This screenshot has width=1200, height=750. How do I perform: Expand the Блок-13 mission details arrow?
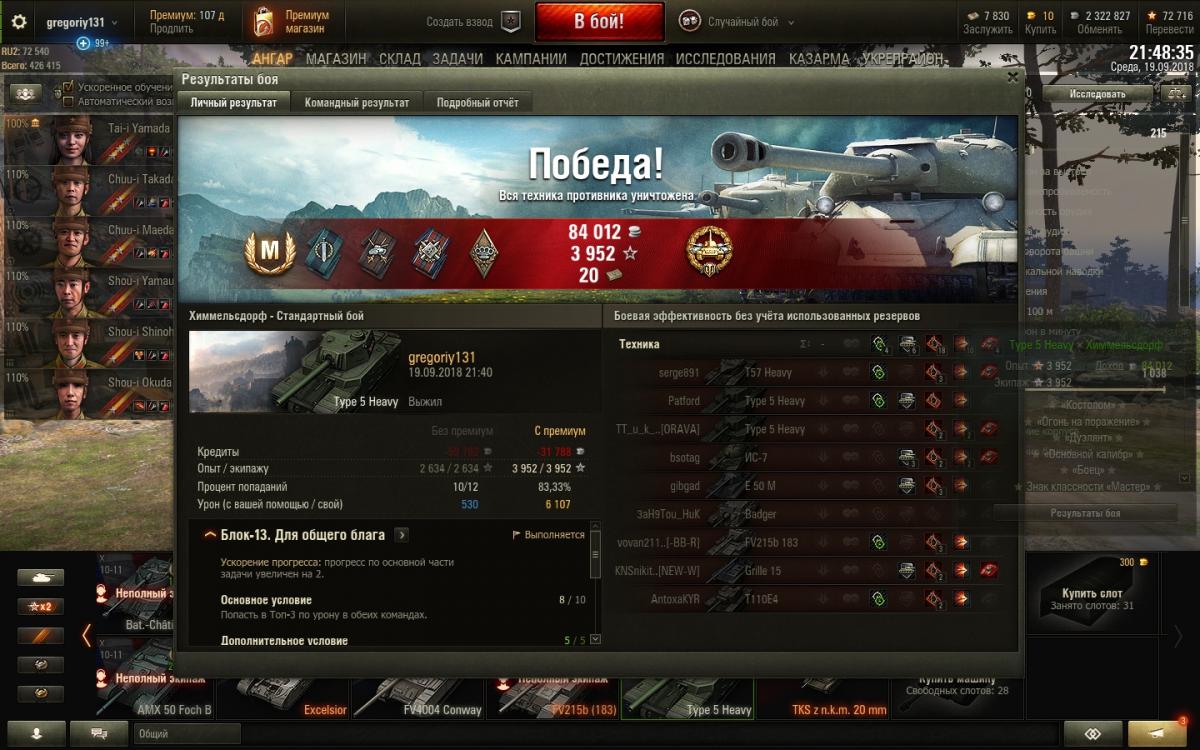click(x=401, y=535)
